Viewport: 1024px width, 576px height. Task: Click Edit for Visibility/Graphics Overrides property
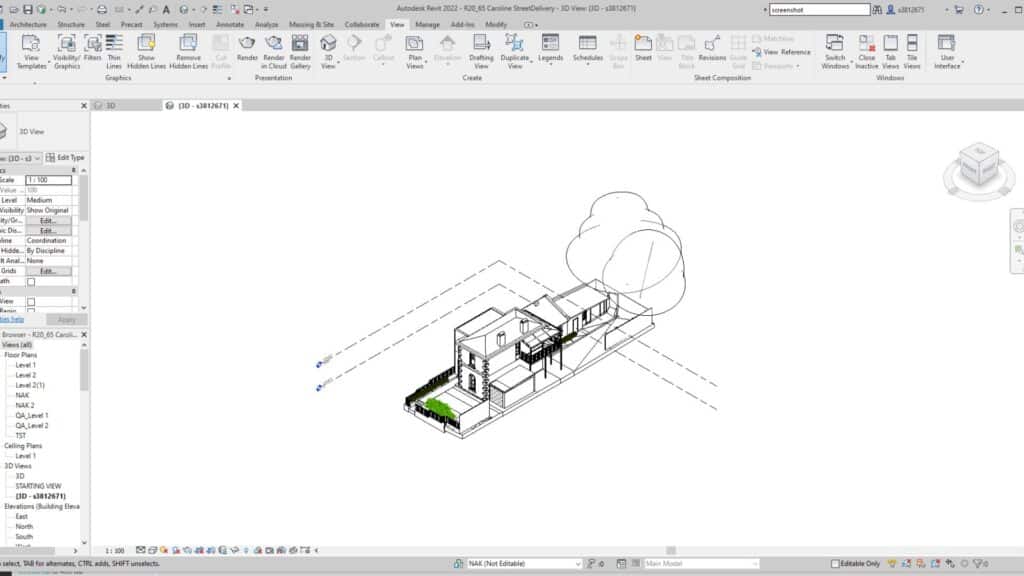tap(48, 221)
